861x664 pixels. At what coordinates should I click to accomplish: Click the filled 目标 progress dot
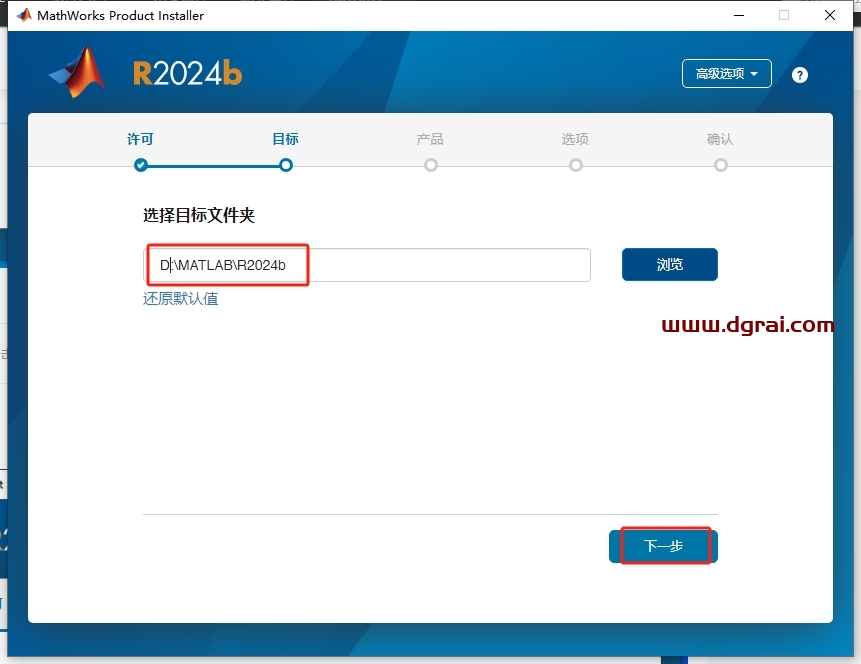pyautogui.click(x=285, y=165)
